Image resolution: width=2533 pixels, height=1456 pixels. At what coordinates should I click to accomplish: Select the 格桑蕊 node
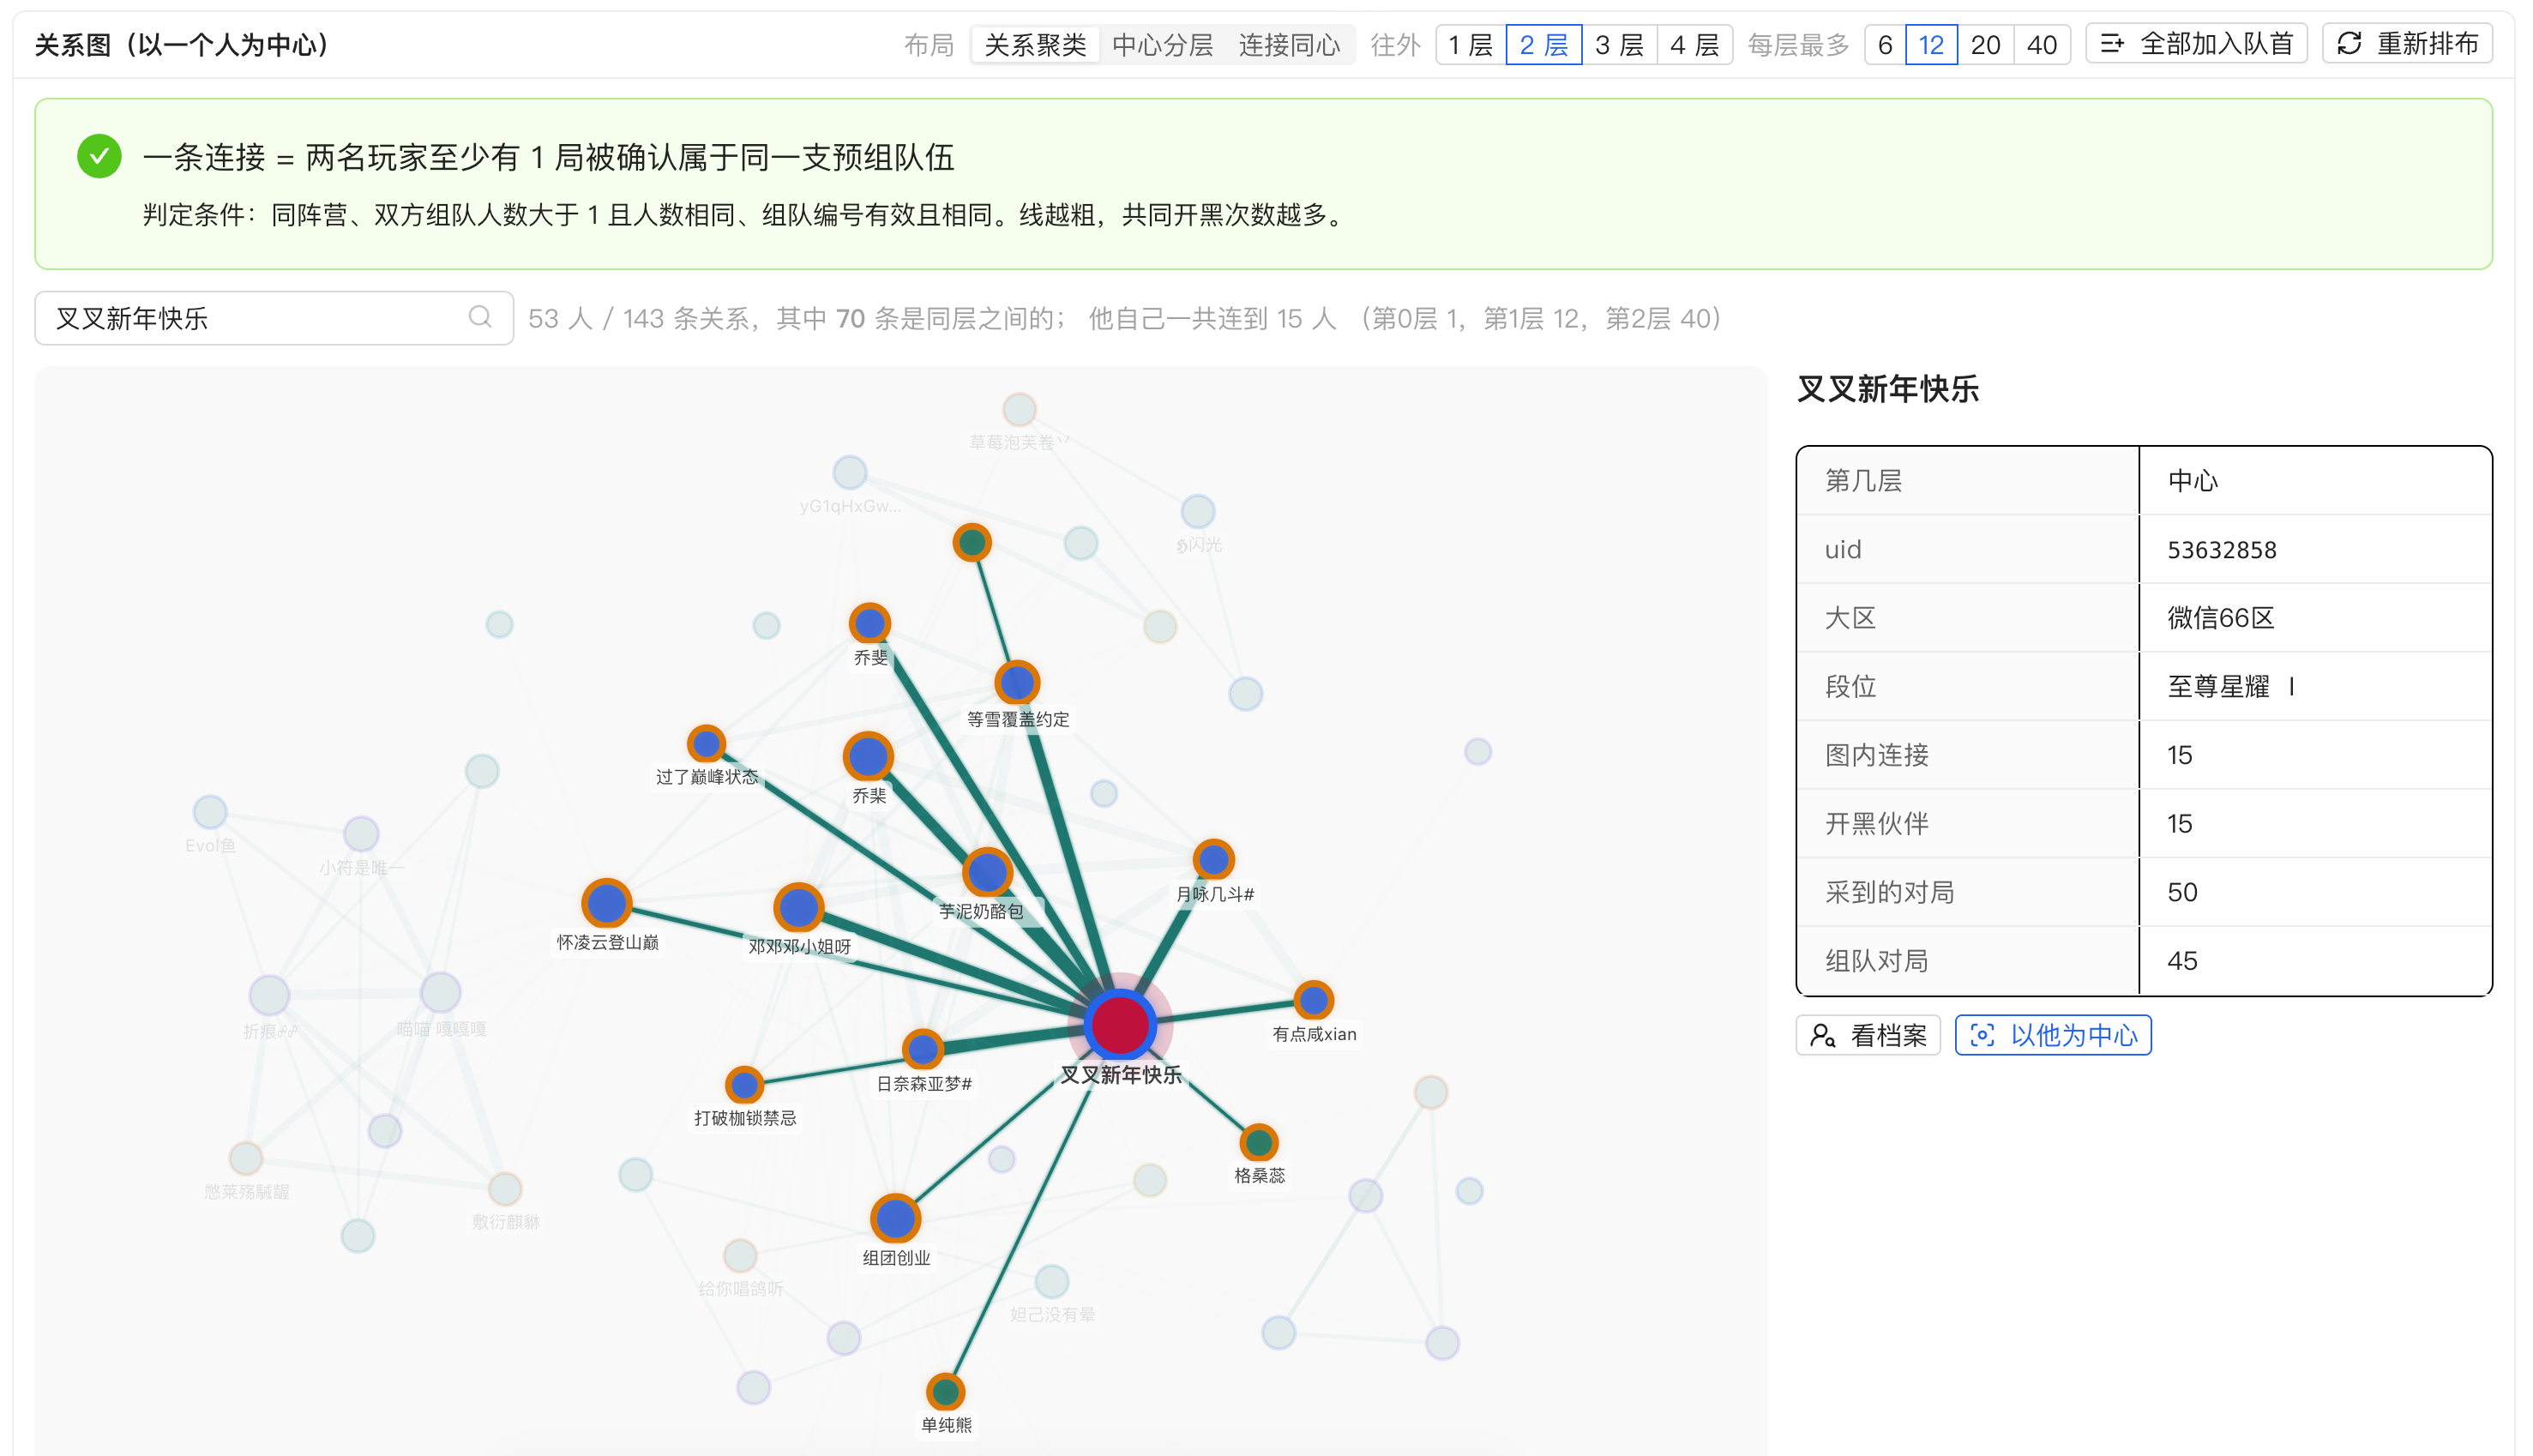click(x=1259, y=1142)
